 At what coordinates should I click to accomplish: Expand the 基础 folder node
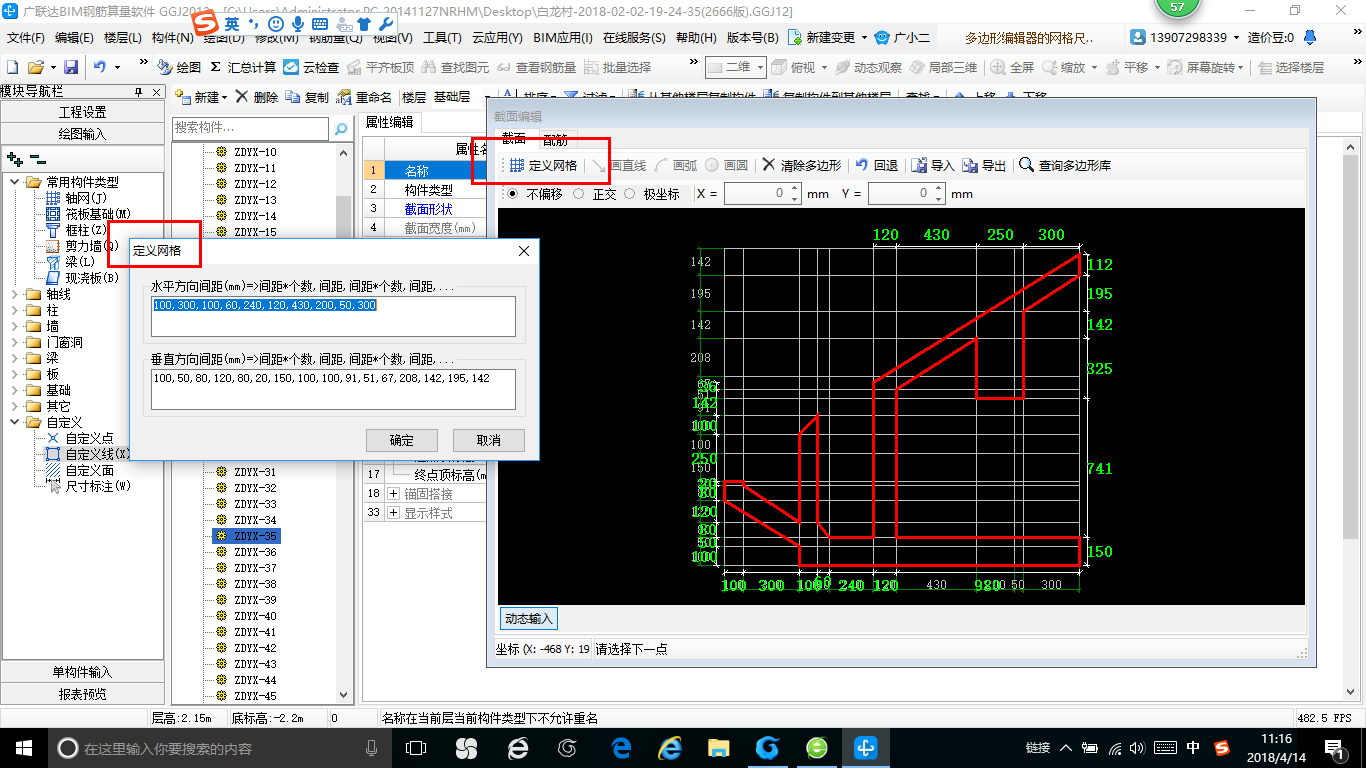(x=14, y=390)
